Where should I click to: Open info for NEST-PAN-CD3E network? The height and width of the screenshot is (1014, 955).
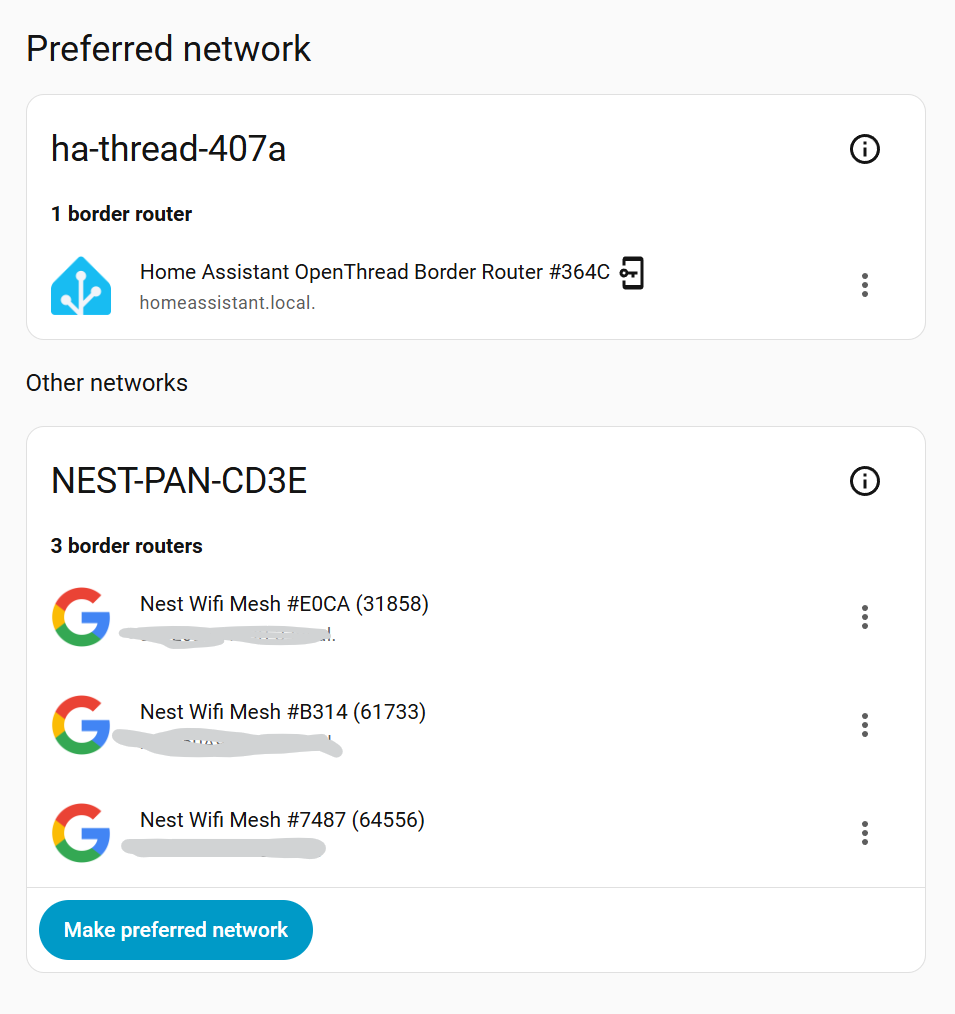pyautogui.click(x=864, y=482)
